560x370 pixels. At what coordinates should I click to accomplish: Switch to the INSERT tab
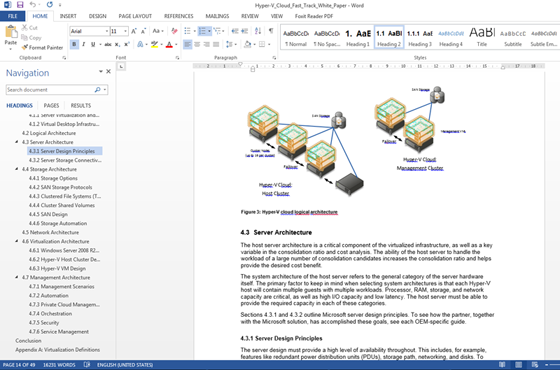pos(68,16)
